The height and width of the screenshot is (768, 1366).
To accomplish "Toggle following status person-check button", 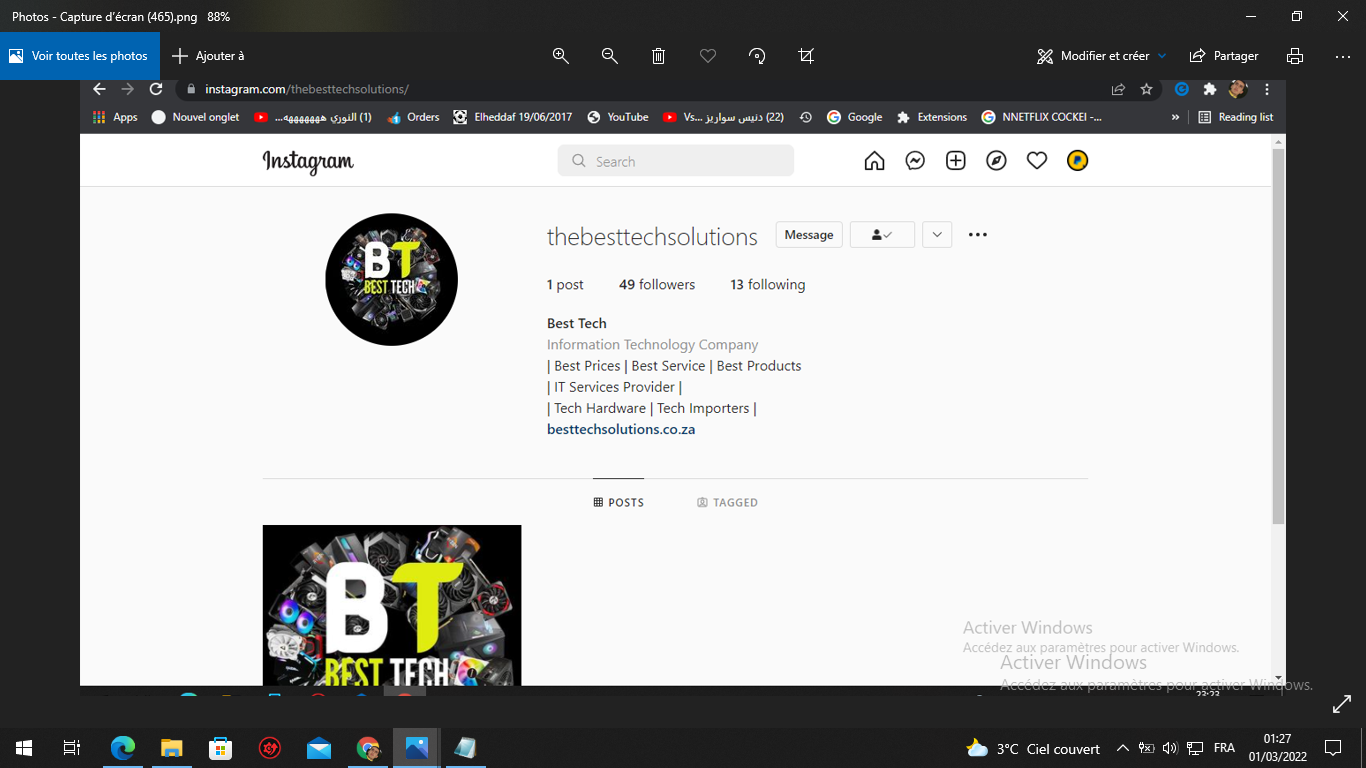I will (882, 235).
